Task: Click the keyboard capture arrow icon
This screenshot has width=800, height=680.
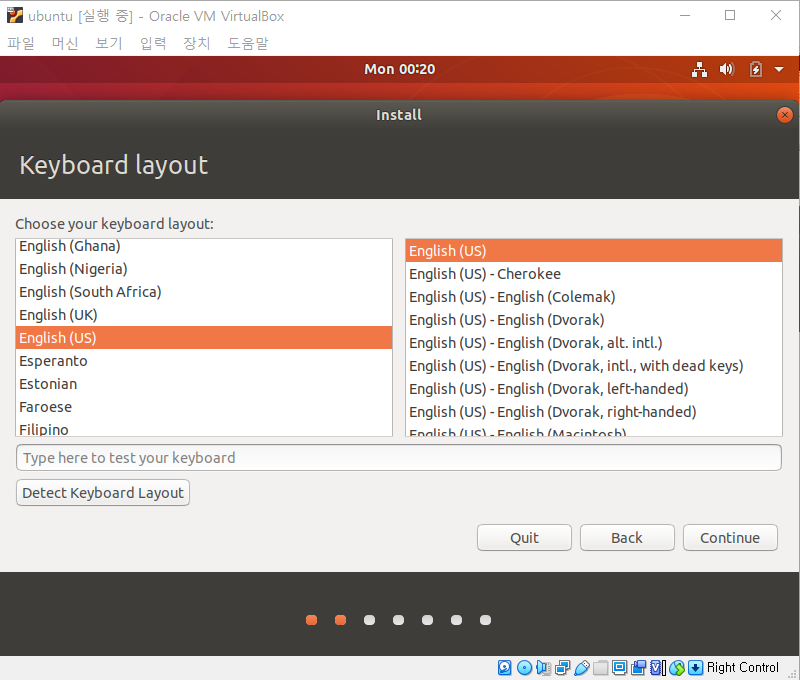Action: (695, 667)
